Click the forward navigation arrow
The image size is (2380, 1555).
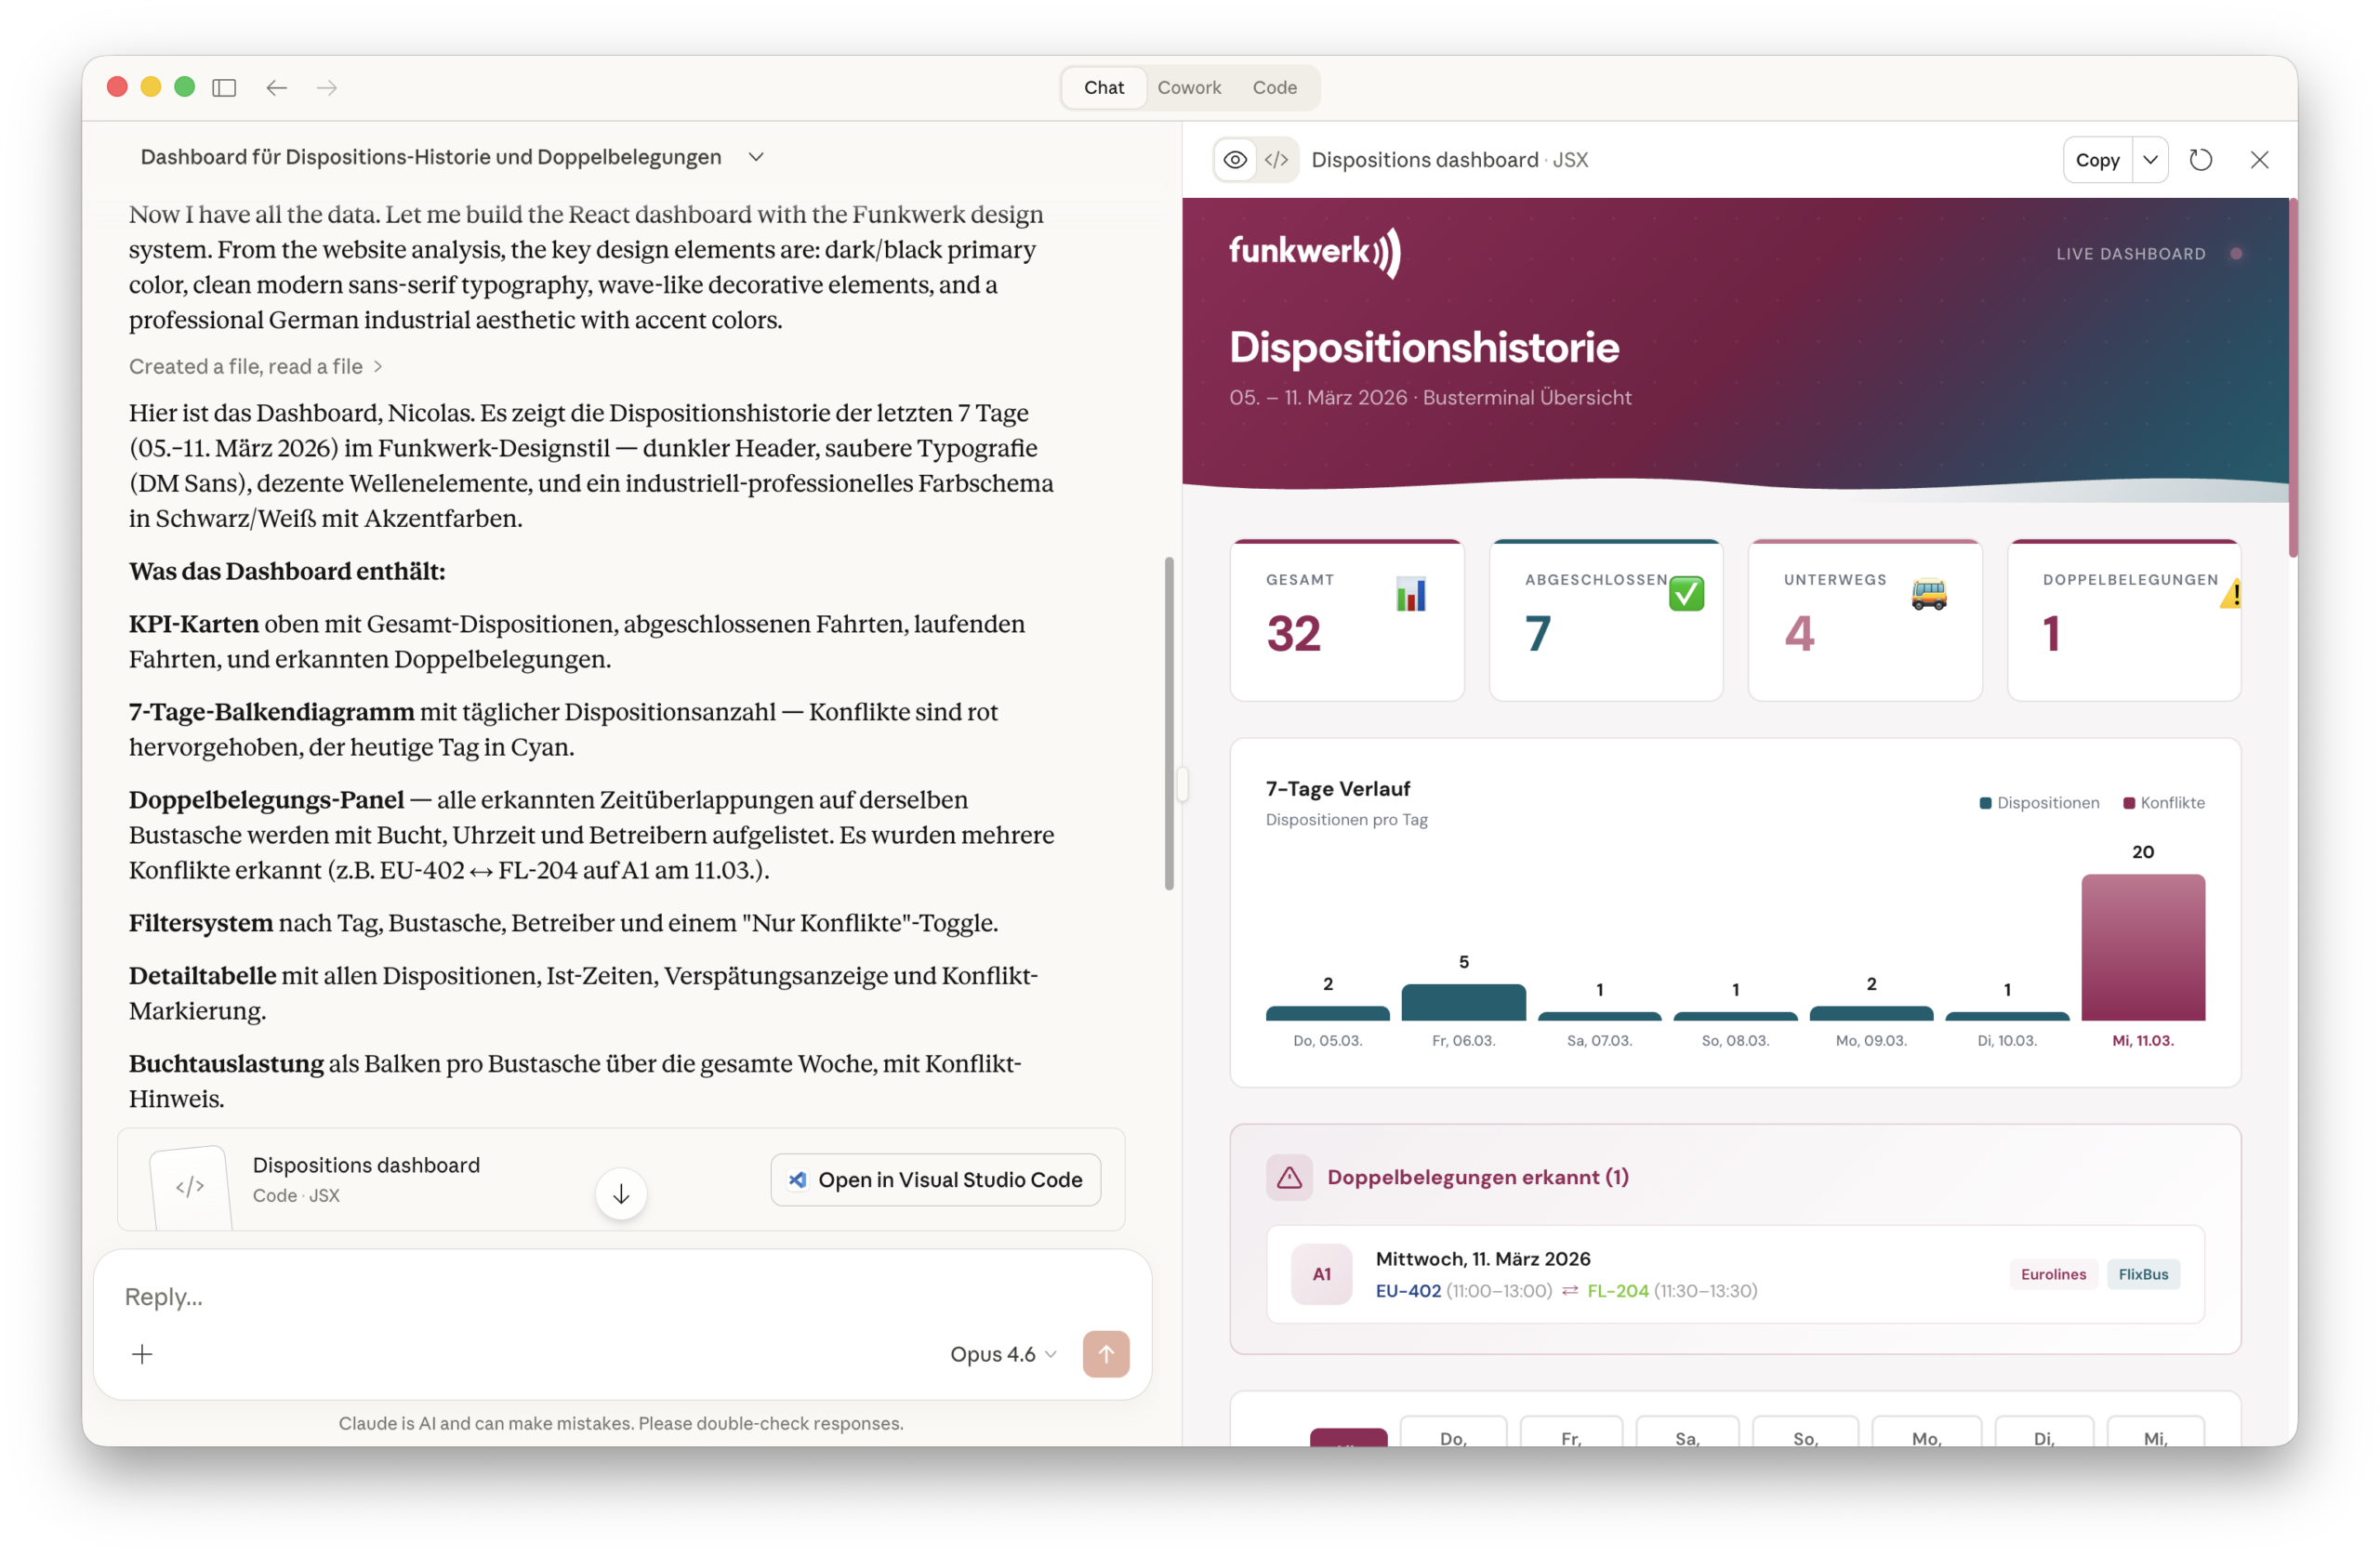[327, 88]
